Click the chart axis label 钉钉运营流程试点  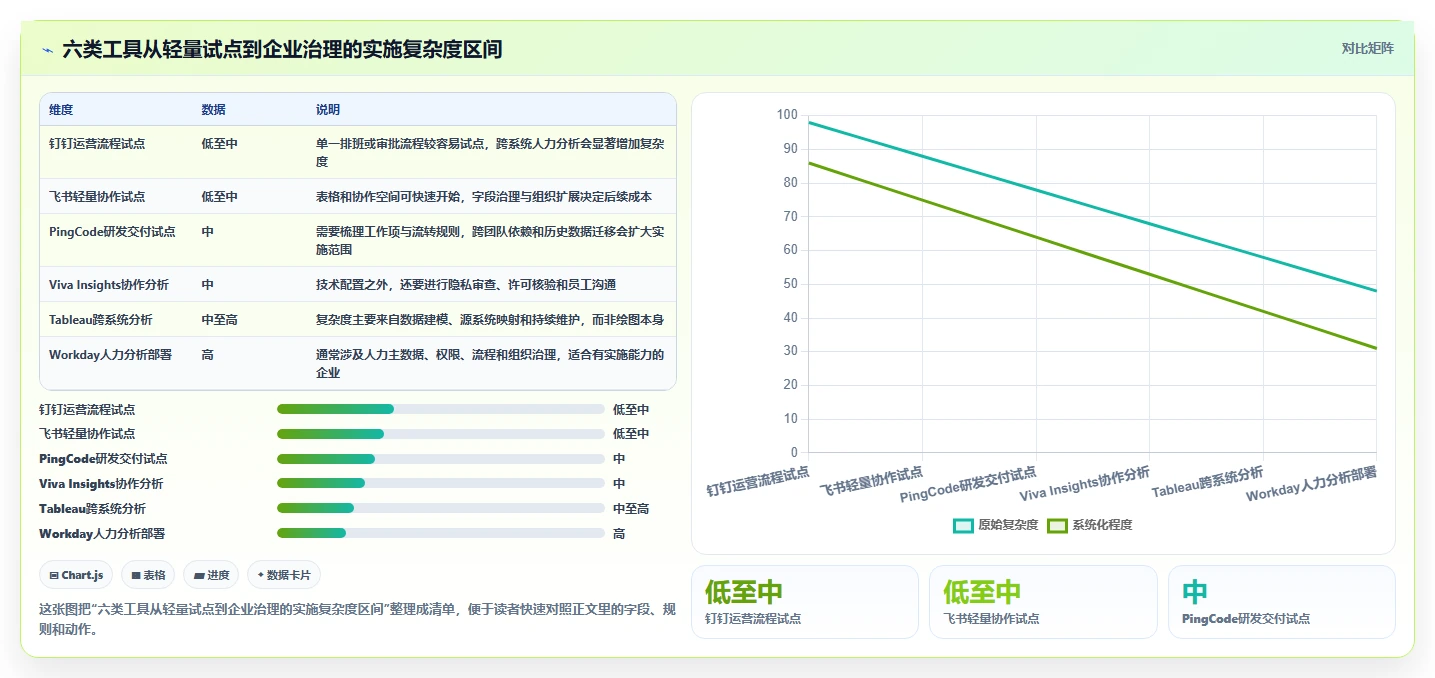(758, 480)
